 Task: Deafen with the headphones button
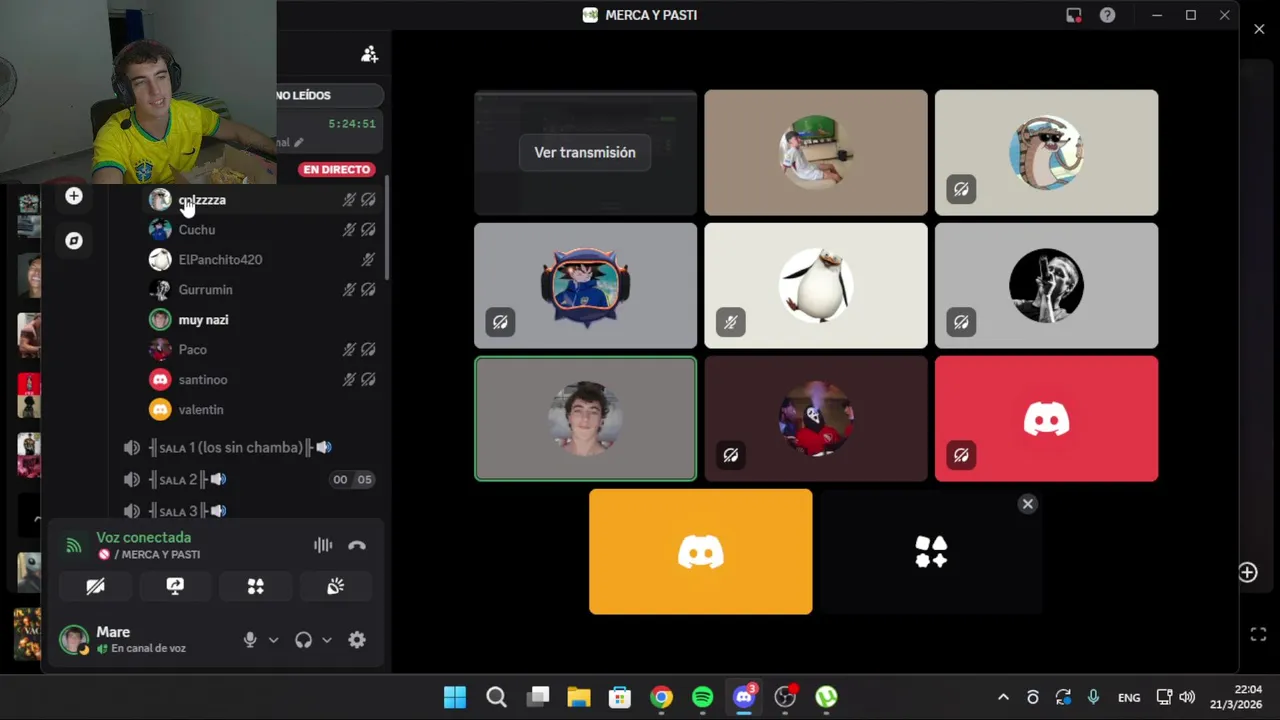[303, 640]
